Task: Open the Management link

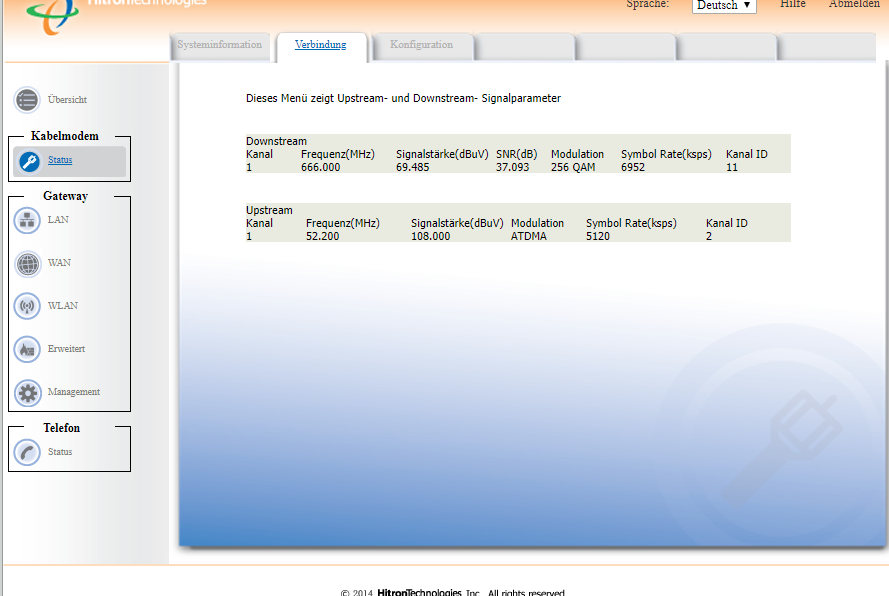Action: (x=74, y=392)
